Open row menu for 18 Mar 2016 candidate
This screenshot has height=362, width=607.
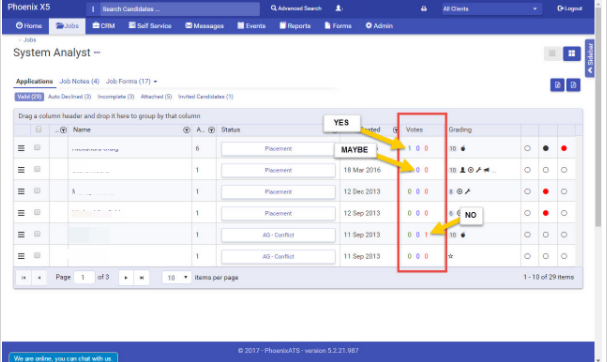click(x=21, y=170)
